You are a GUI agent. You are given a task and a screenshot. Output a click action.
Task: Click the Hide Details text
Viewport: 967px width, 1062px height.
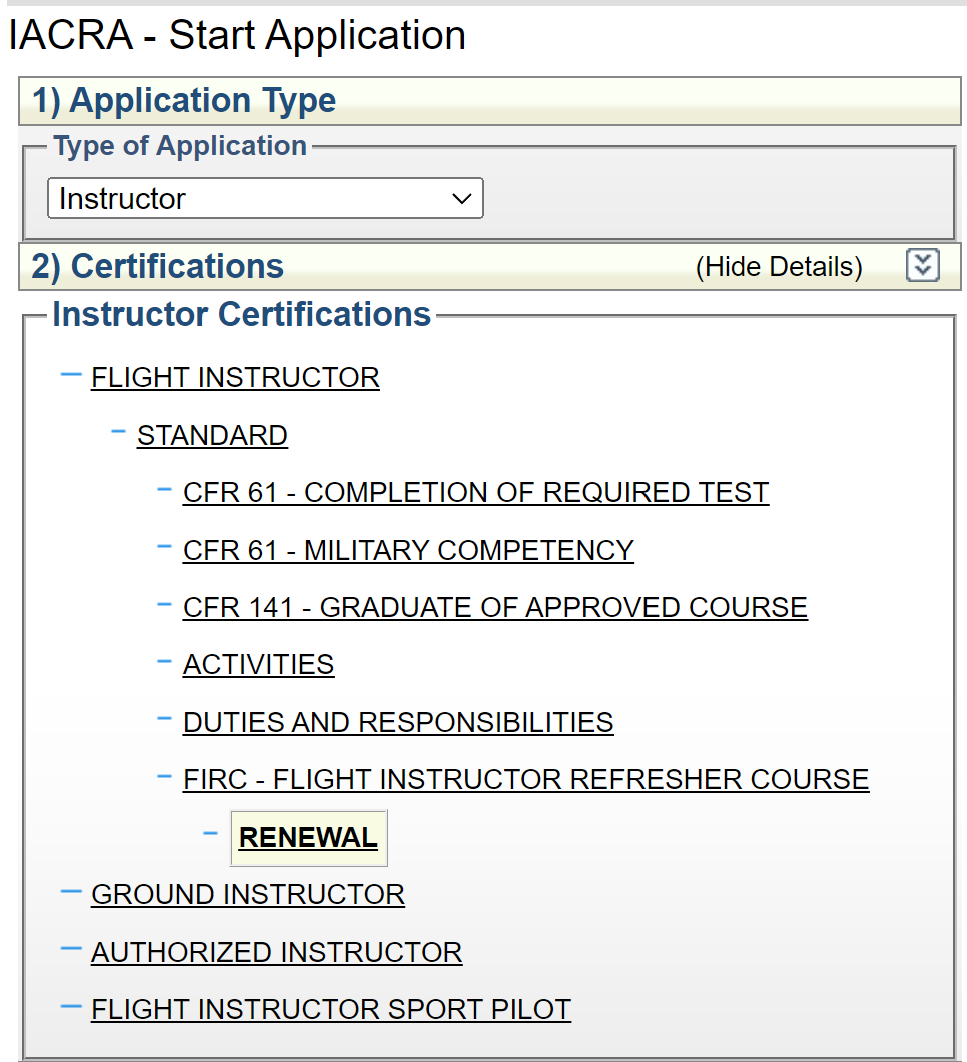[x=778, y=267]
